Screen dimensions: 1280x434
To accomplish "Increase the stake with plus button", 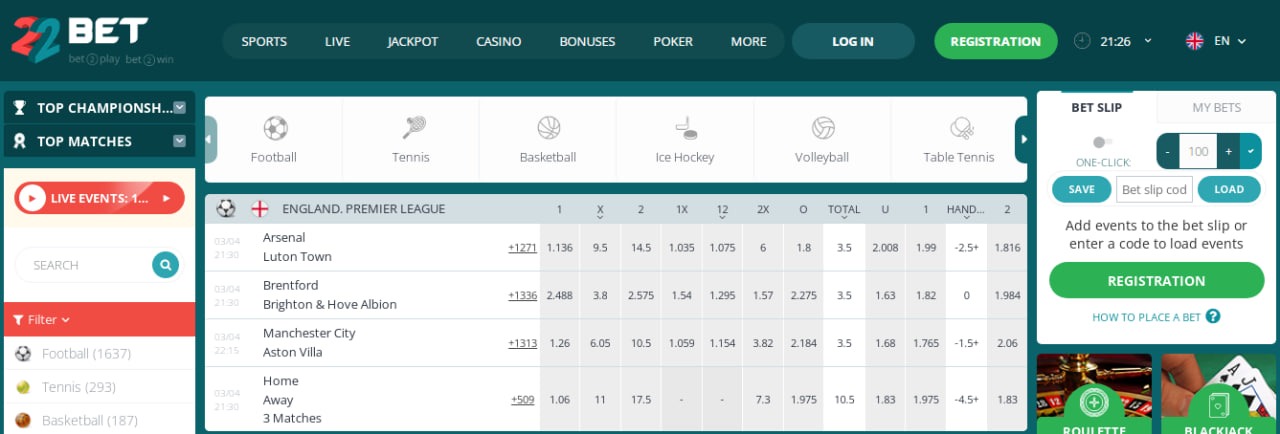I will (x=1229, y=151).
